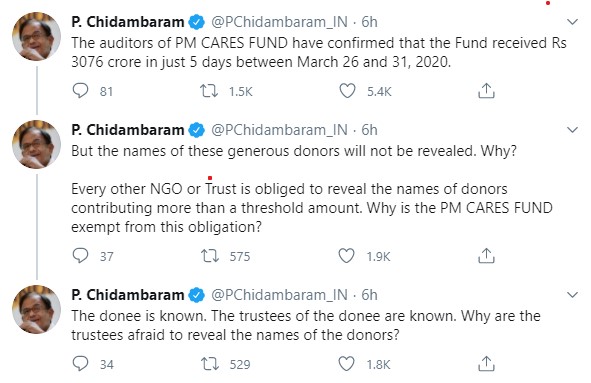Like the tweet with 5.4K likes
The width and height of the screenshot is (591, 383).
pyautogui.click(x=347, y=91)
